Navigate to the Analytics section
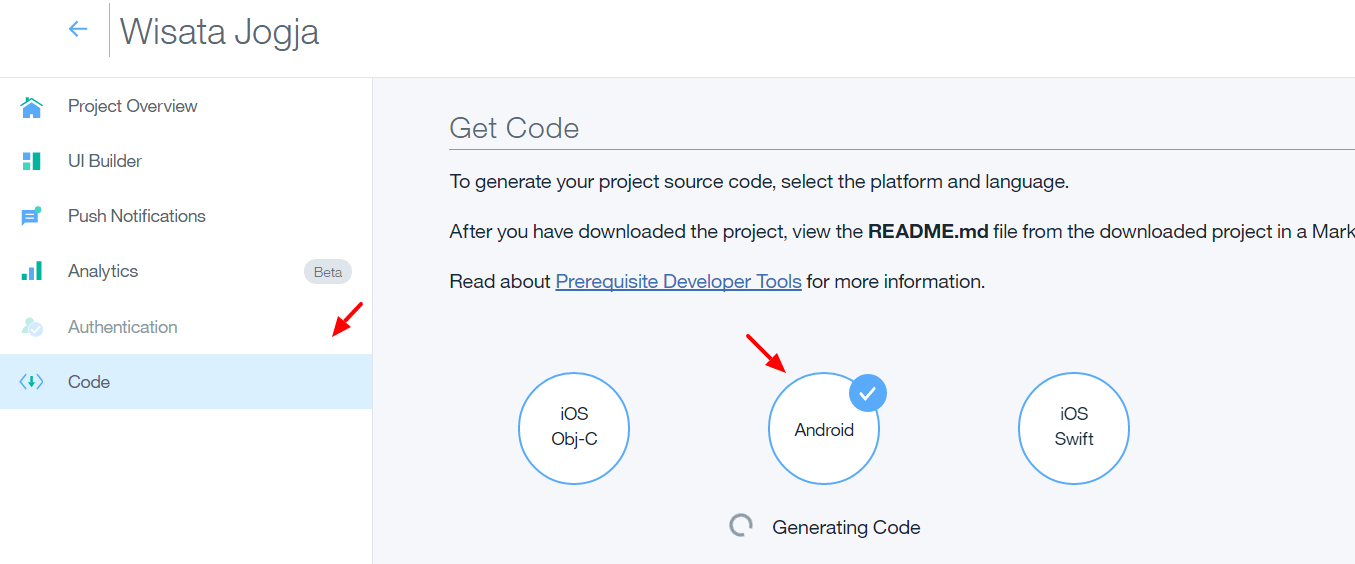The width and height of the screenshot is (1355, 564). click(103, 271)
